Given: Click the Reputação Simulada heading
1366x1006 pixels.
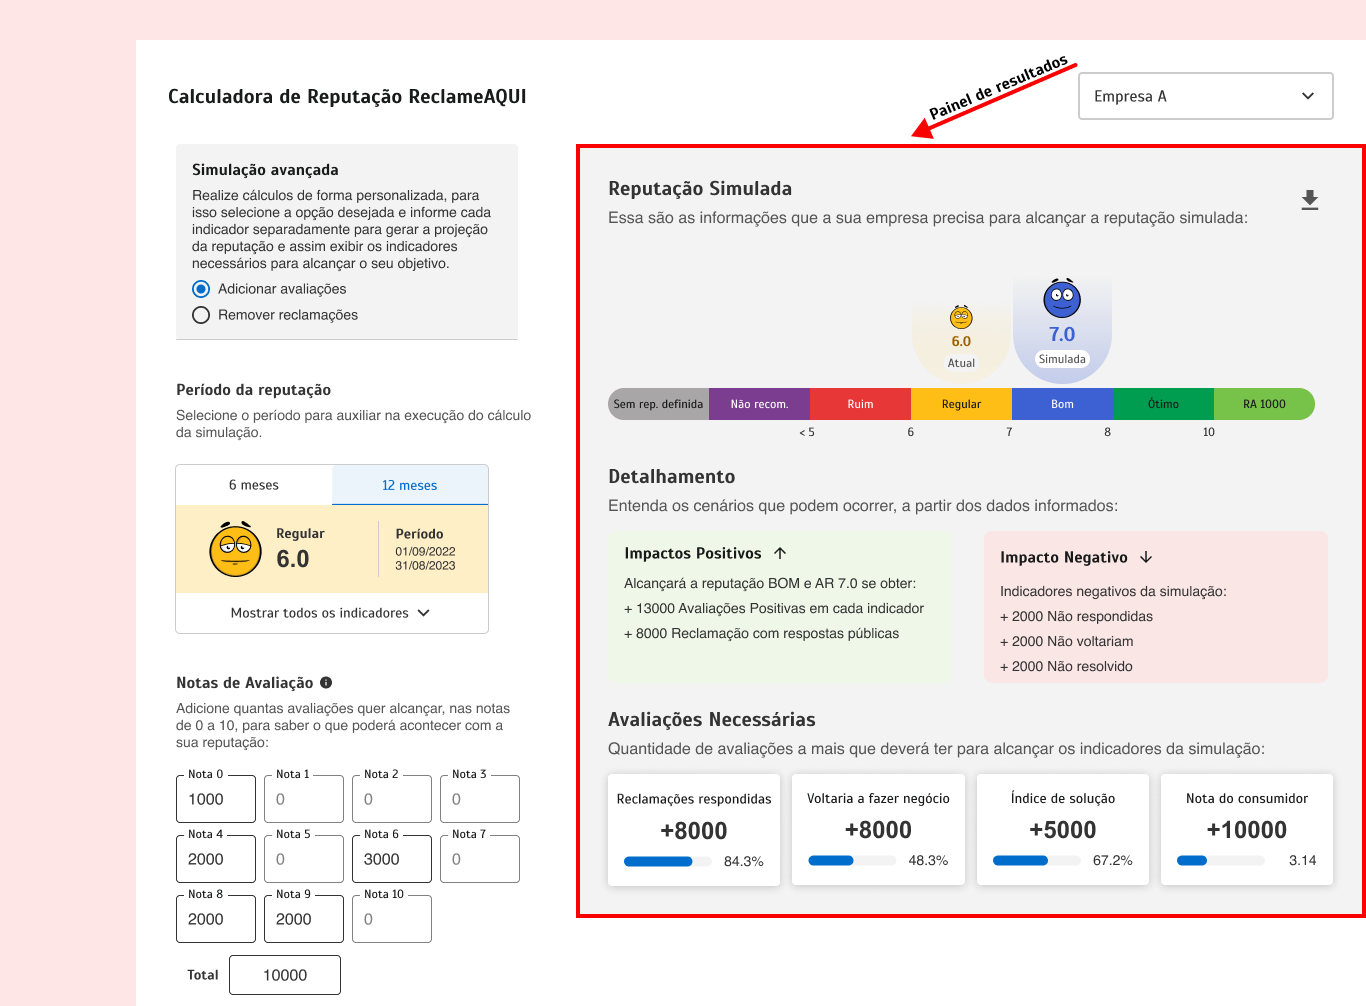Looking at the screenshot, I should click(700, 188).
